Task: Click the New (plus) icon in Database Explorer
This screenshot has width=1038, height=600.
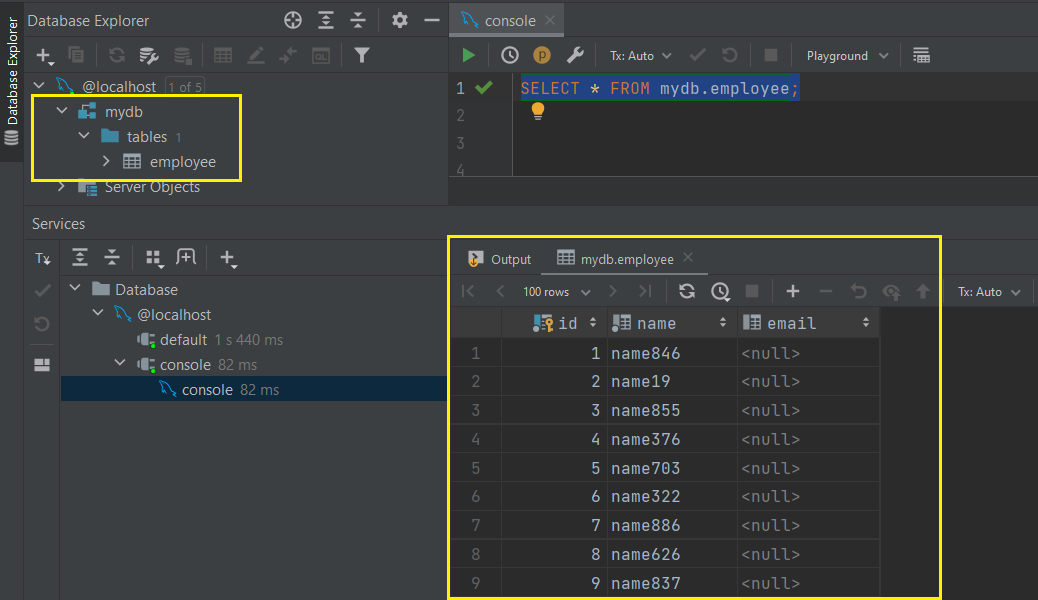Action: point(44,56)
